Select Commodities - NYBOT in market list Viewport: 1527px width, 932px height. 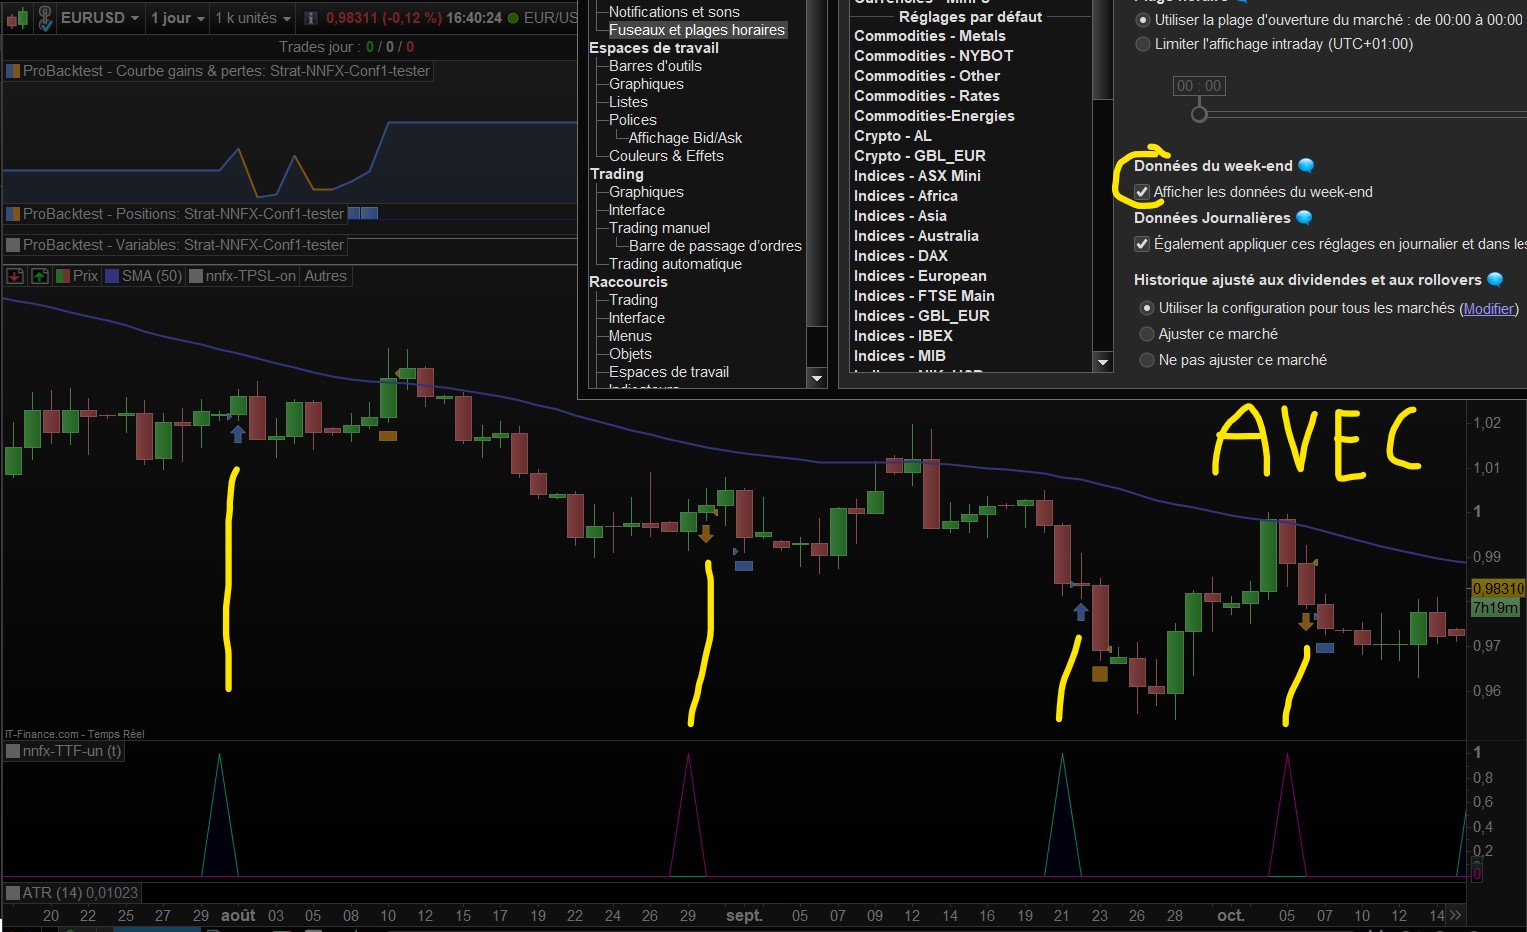(934, 56)
